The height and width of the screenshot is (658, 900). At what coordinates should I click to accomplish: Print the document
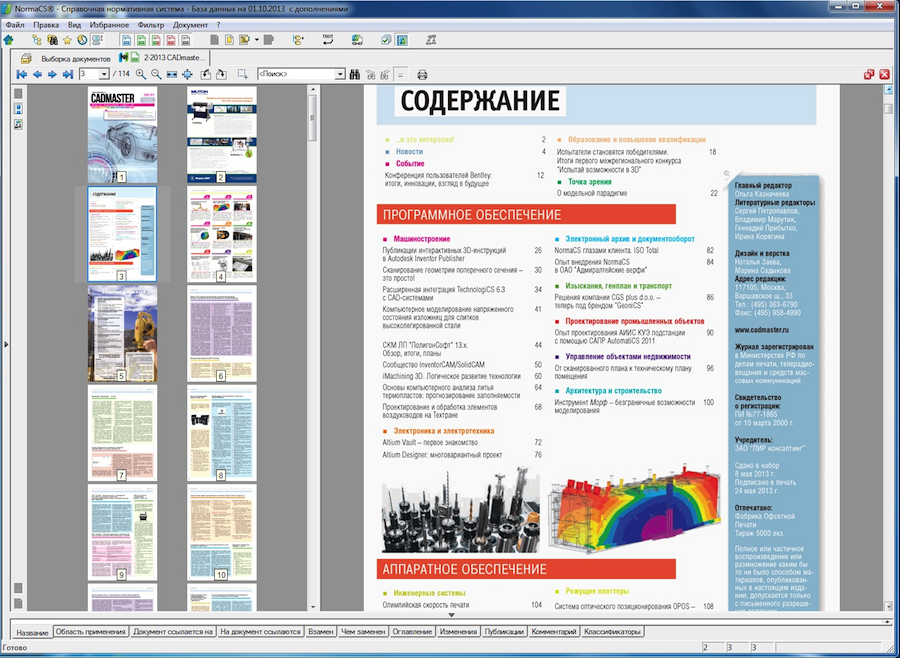coord(422,75)
